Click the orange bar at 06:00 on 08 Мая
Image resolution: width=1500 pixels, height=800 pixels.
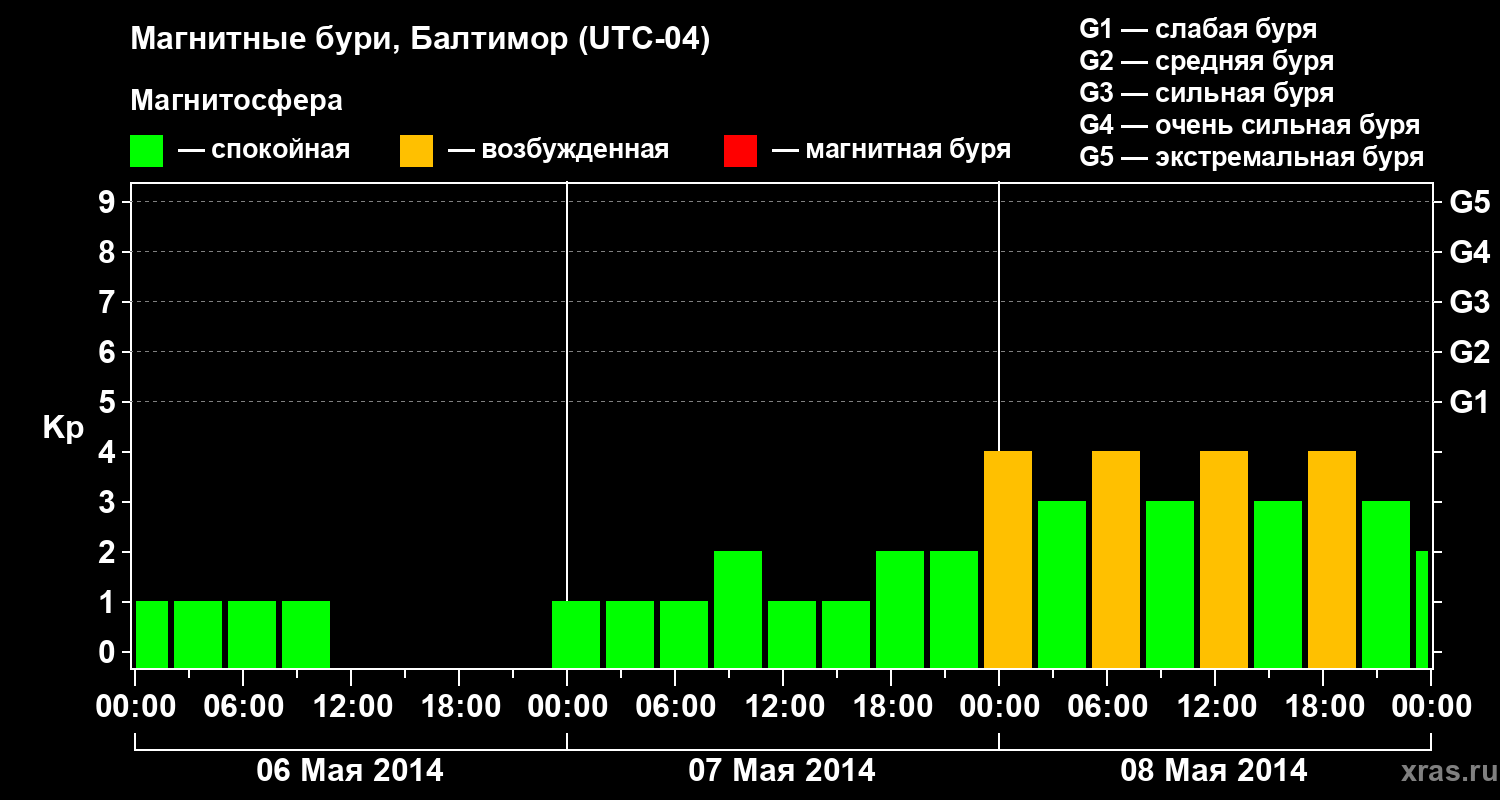(x=1116, y=559)
